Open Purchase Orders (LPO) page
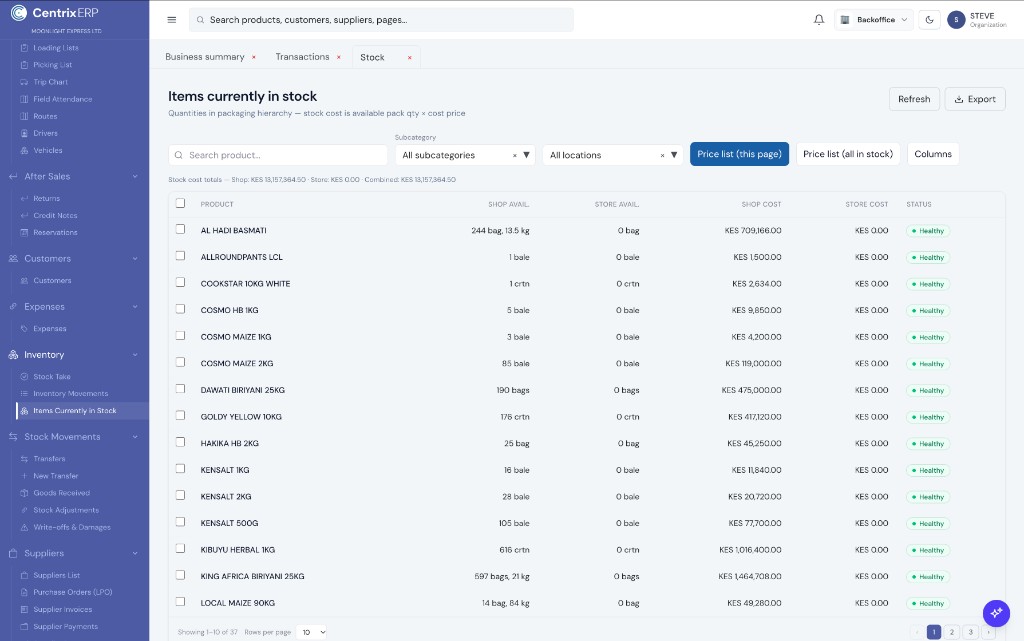The width and height of the screenshot is (1024, 641). tap(72, 593)
